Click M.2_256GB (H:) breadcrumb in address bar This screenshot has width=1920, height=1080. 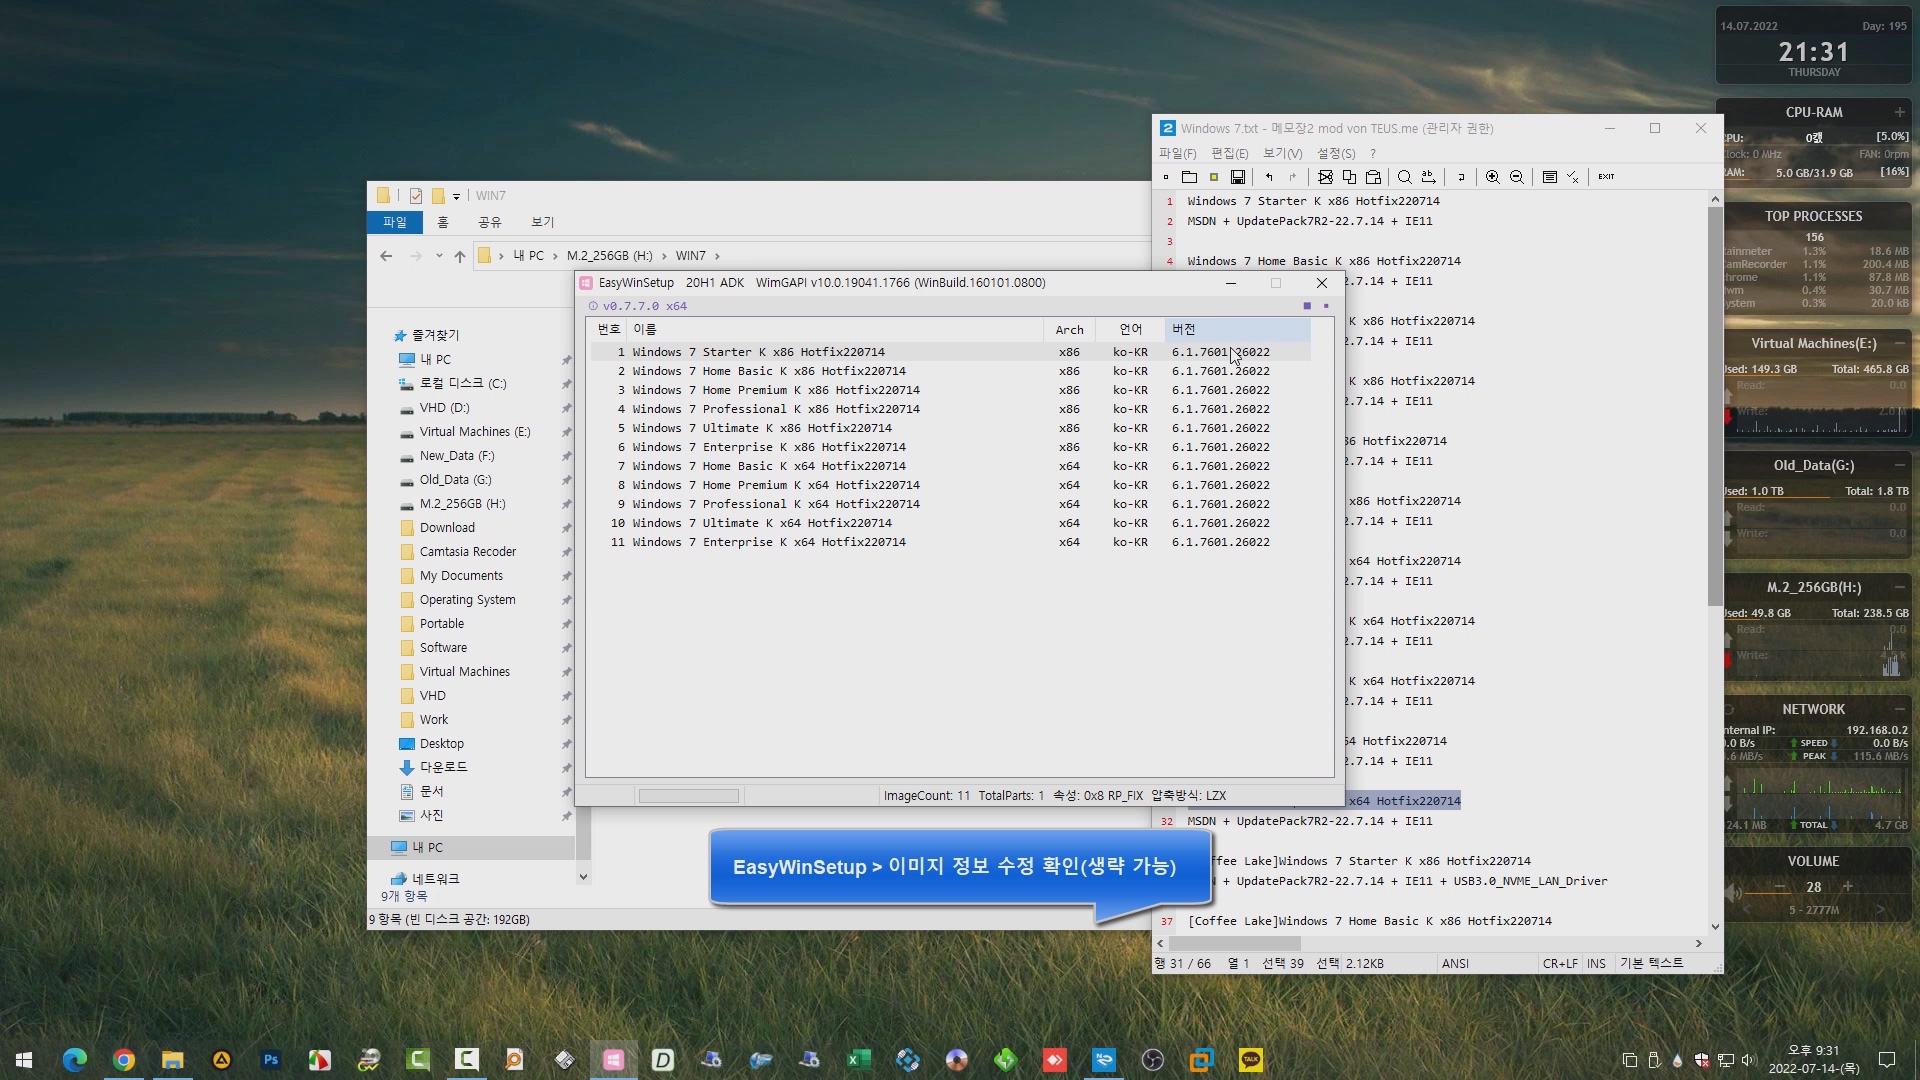609,256
